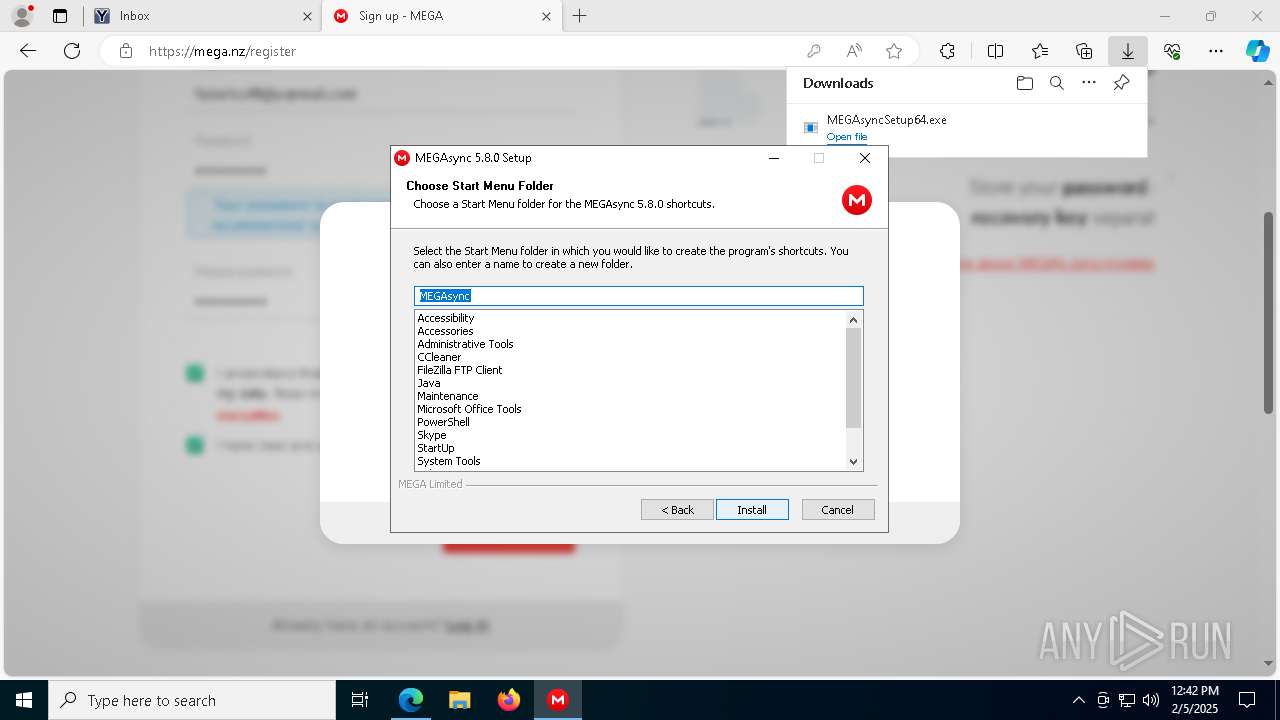Click the Install button in MEGAsync Setup
This screenshot has width=1280, height=720.
click(752, 510)
